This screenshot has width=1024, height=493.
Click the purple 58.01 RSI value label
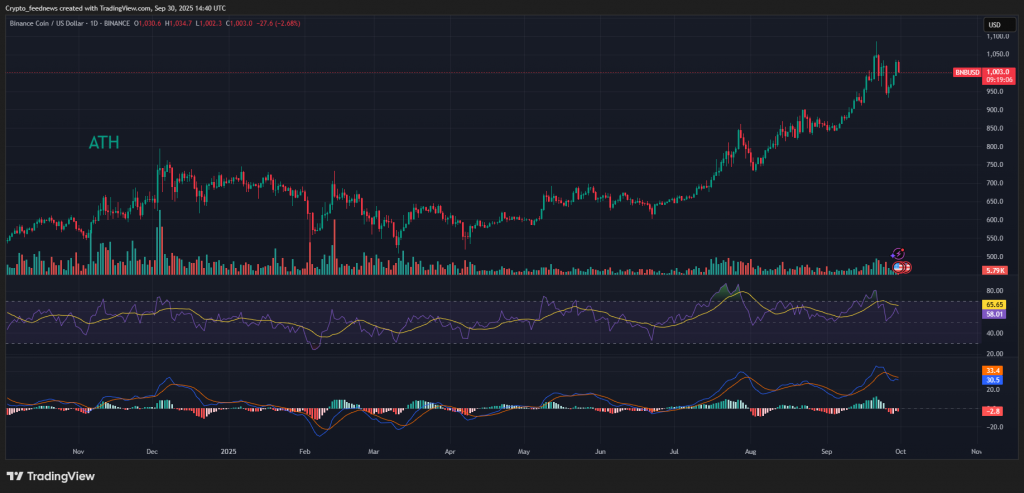(x=994, y=314)
